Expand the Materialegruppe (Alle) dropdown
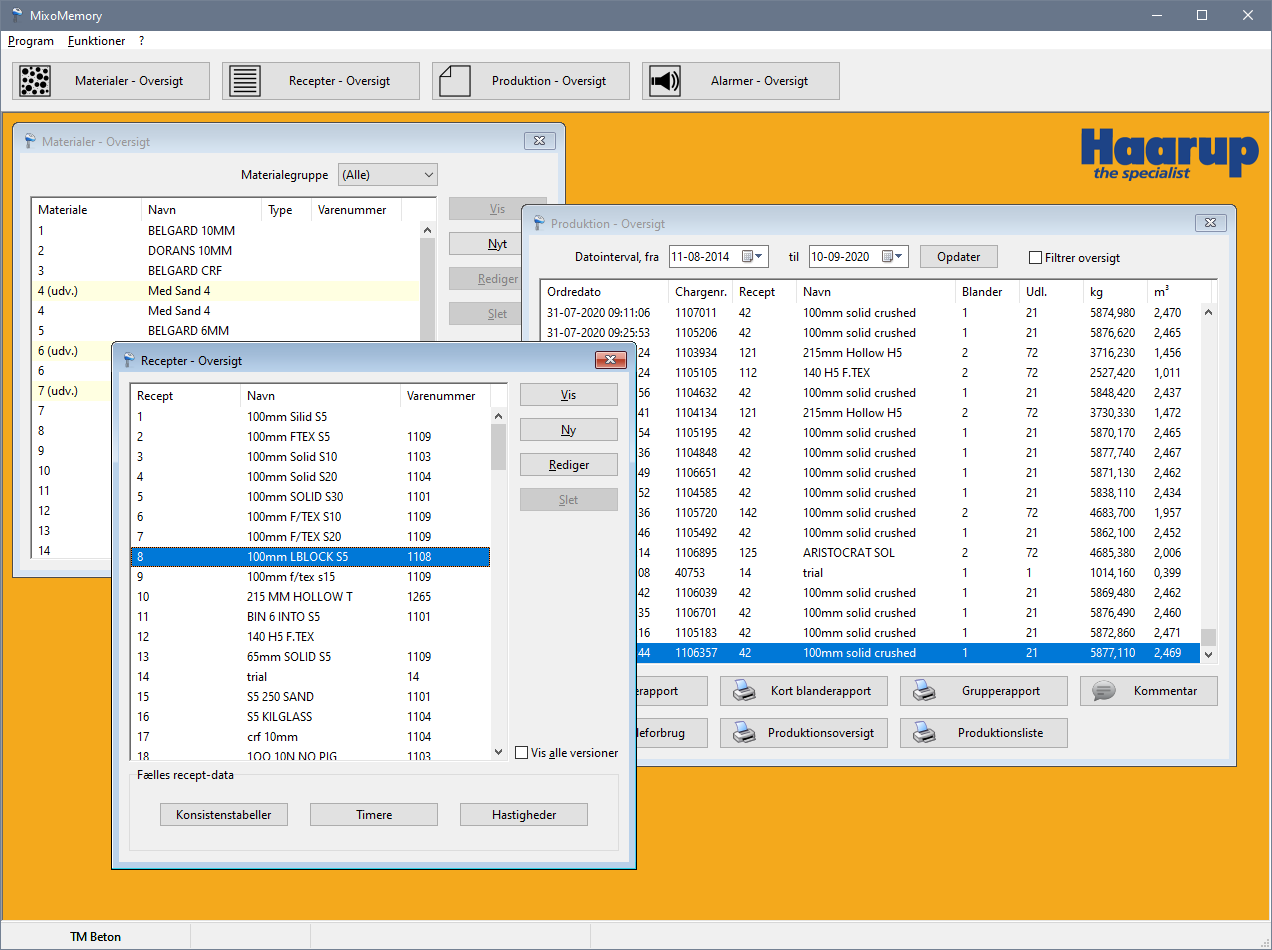This screenshot has height=950, width=1272. click(429, 175)
